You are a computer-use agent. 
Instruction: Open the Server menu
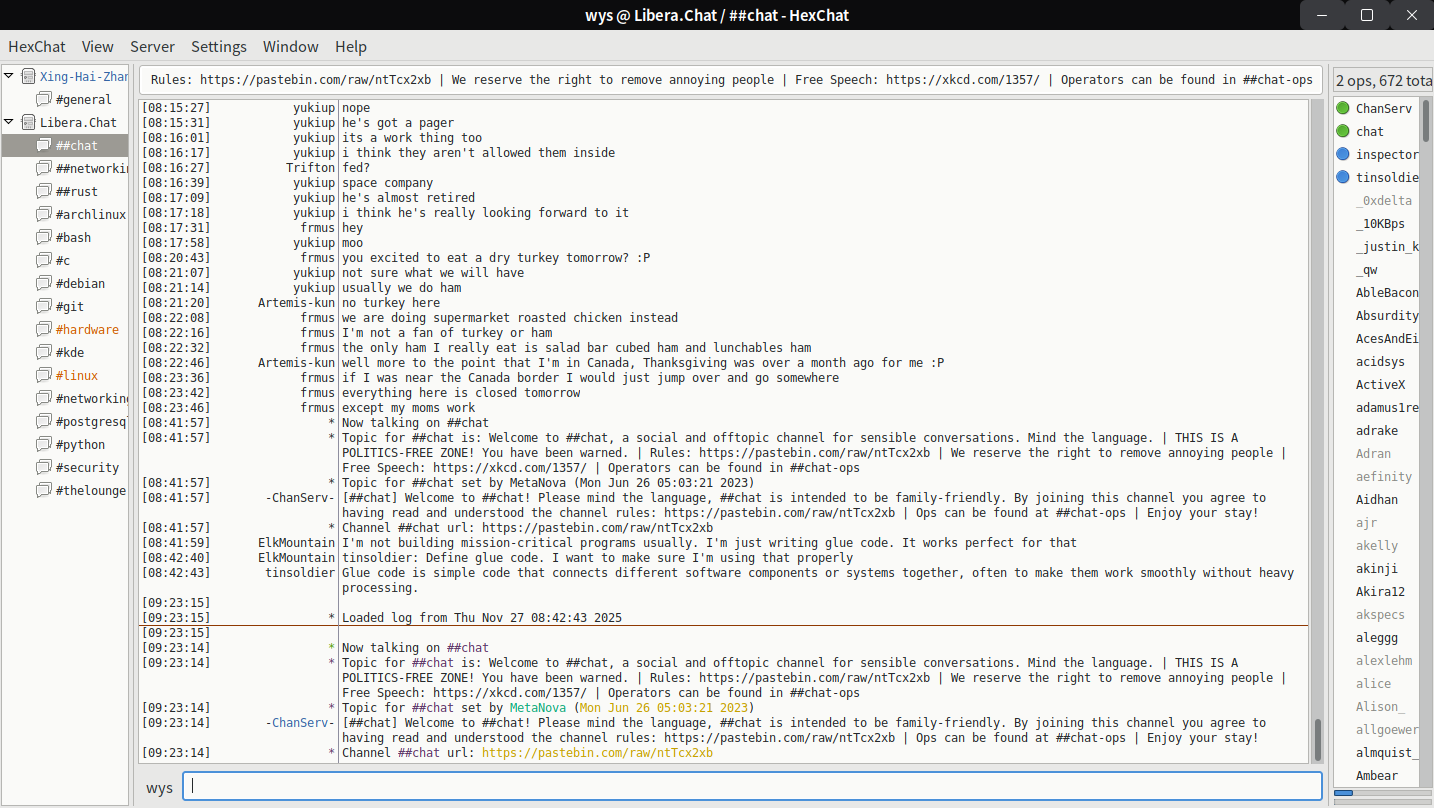(x=152, y=47)
